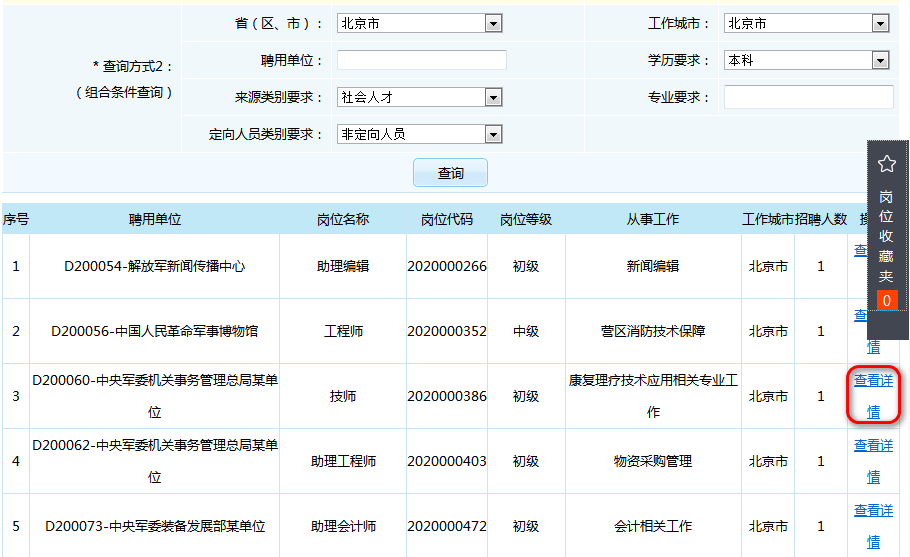Click the 聘用单位 column header
This screenshot has width=910, height=557.
tap(155, 219)
